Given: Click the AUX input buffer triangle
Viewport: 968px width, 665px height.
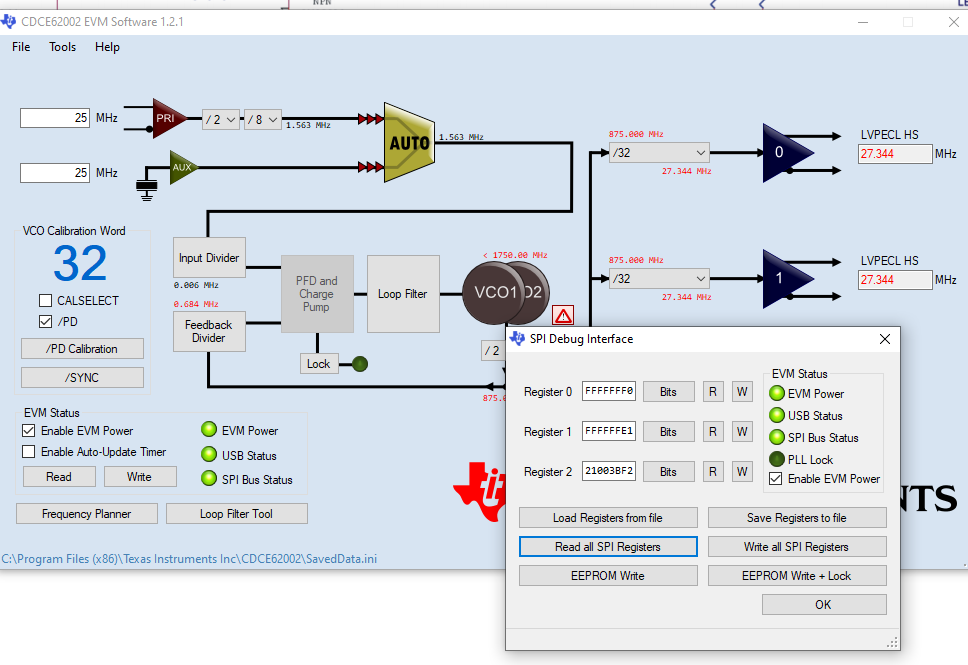Looking at the screenshot, I should pos(183,167).
